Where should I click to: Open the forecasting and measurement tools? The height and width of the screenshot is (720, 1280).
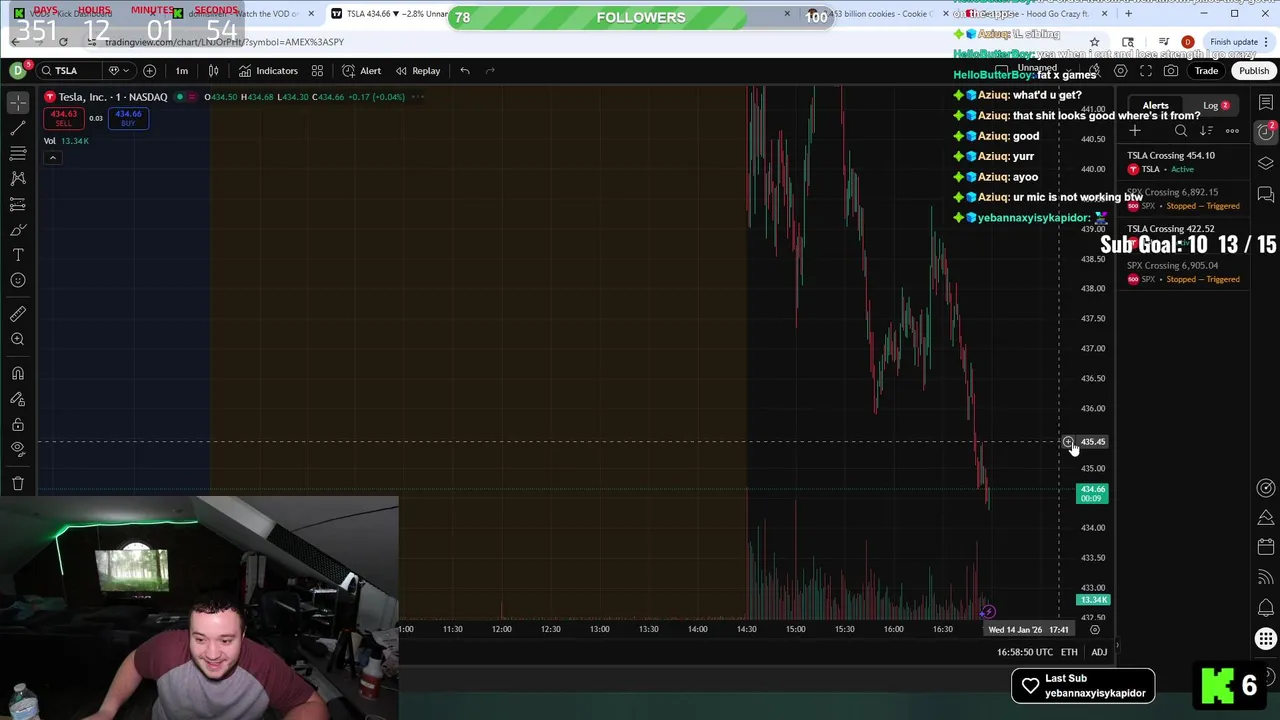coord(17,204)
